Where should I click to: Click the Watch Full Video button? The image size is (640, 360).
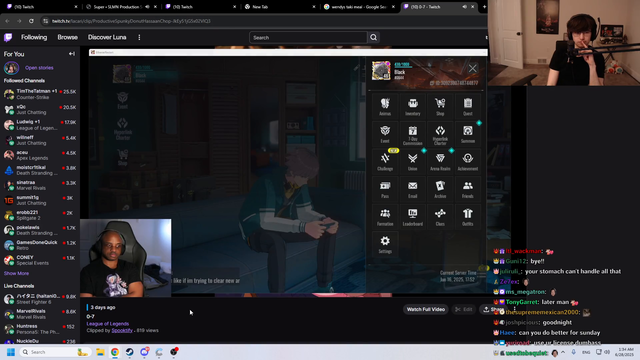[426, 309]
